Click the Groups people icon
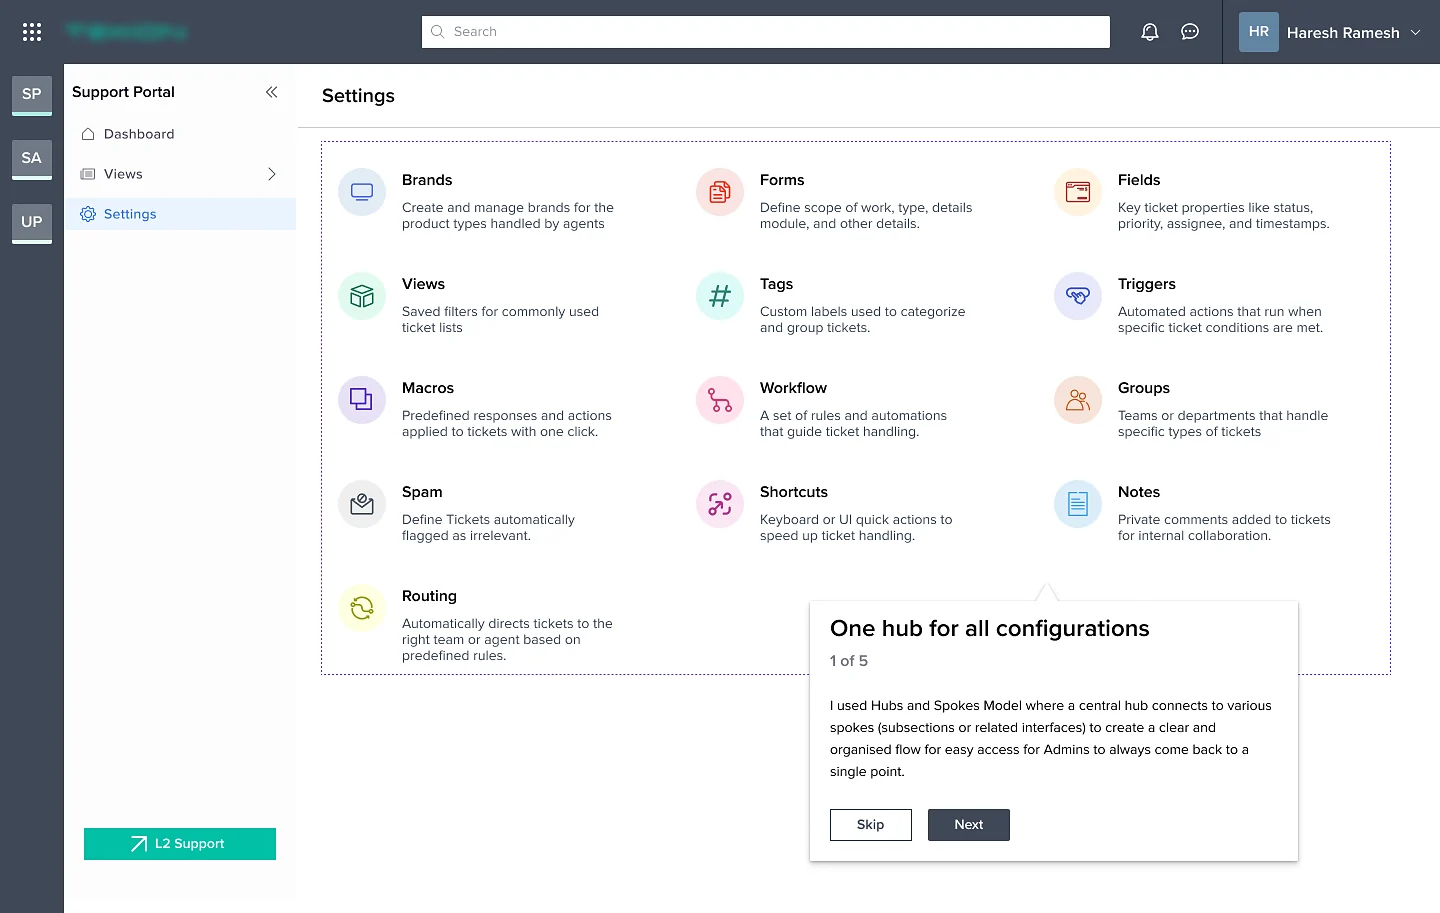Viewport: 1440px width, 913px height. click(1078, 400)
